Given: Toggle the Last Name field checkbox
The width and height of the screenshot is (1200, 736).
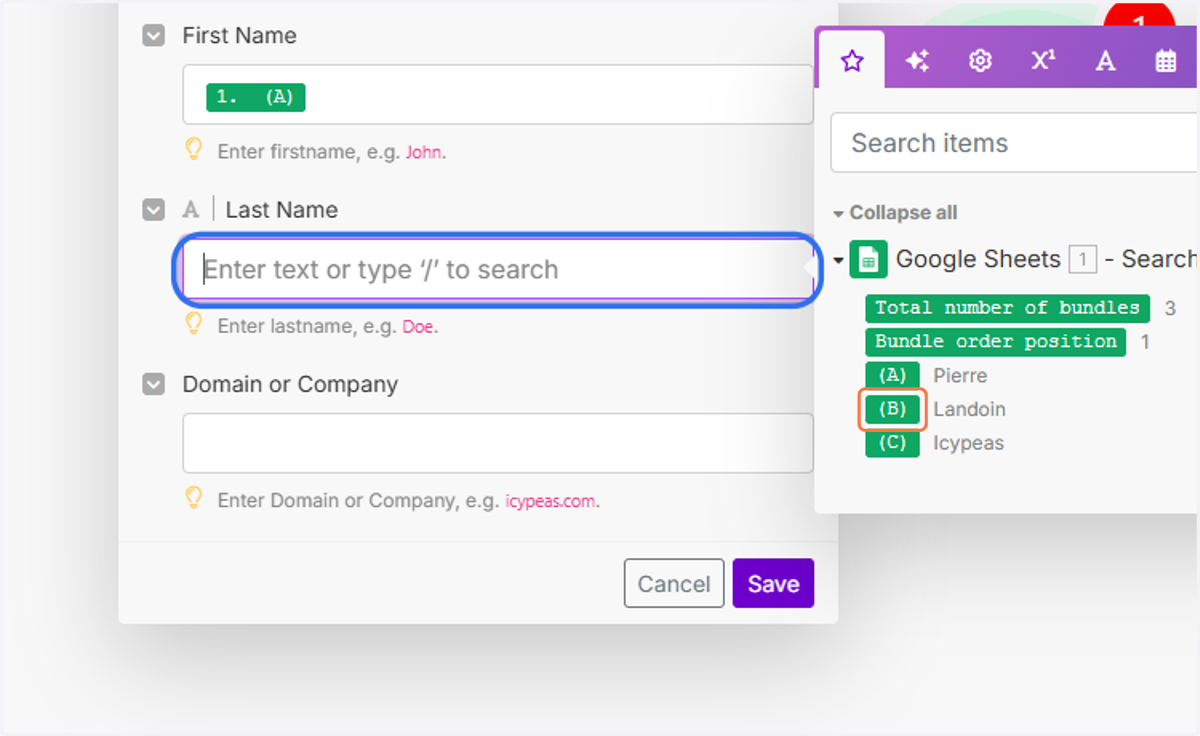Looking at the screenshot, I should tap(153, 210).
